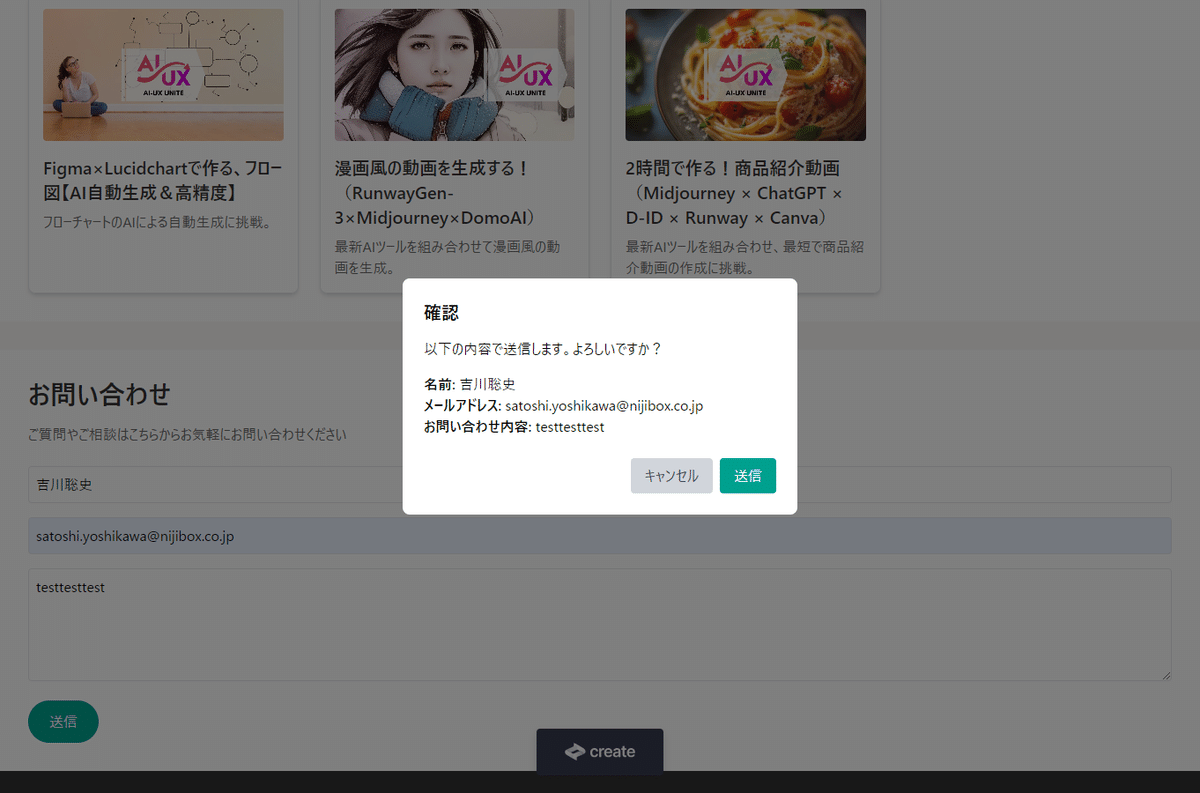Click キャンセル to dismiss the confirmation dialog
This screenshot has width=1200, height=793.
[x=671, y=475]
